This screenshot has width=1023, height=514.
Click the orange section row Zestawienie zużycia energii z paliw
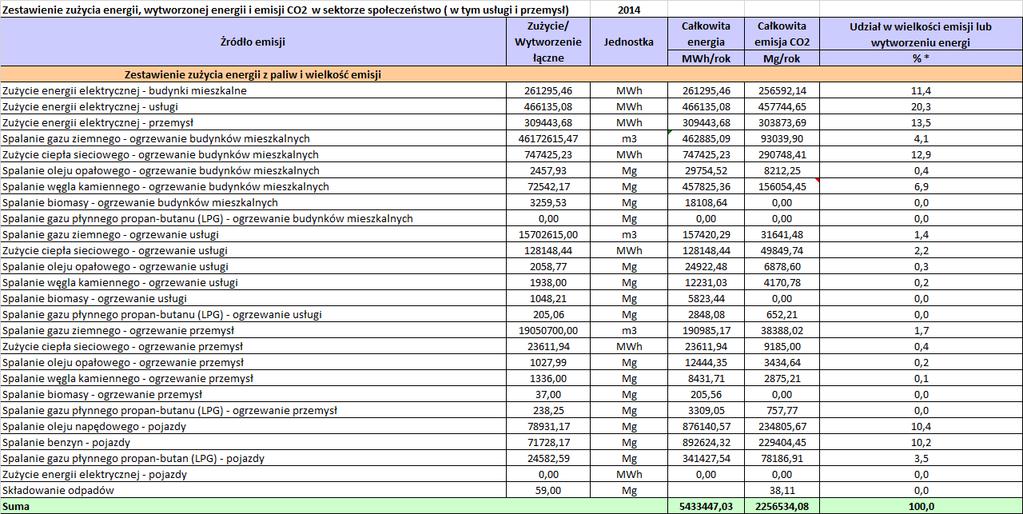click(x=512, y=74)
